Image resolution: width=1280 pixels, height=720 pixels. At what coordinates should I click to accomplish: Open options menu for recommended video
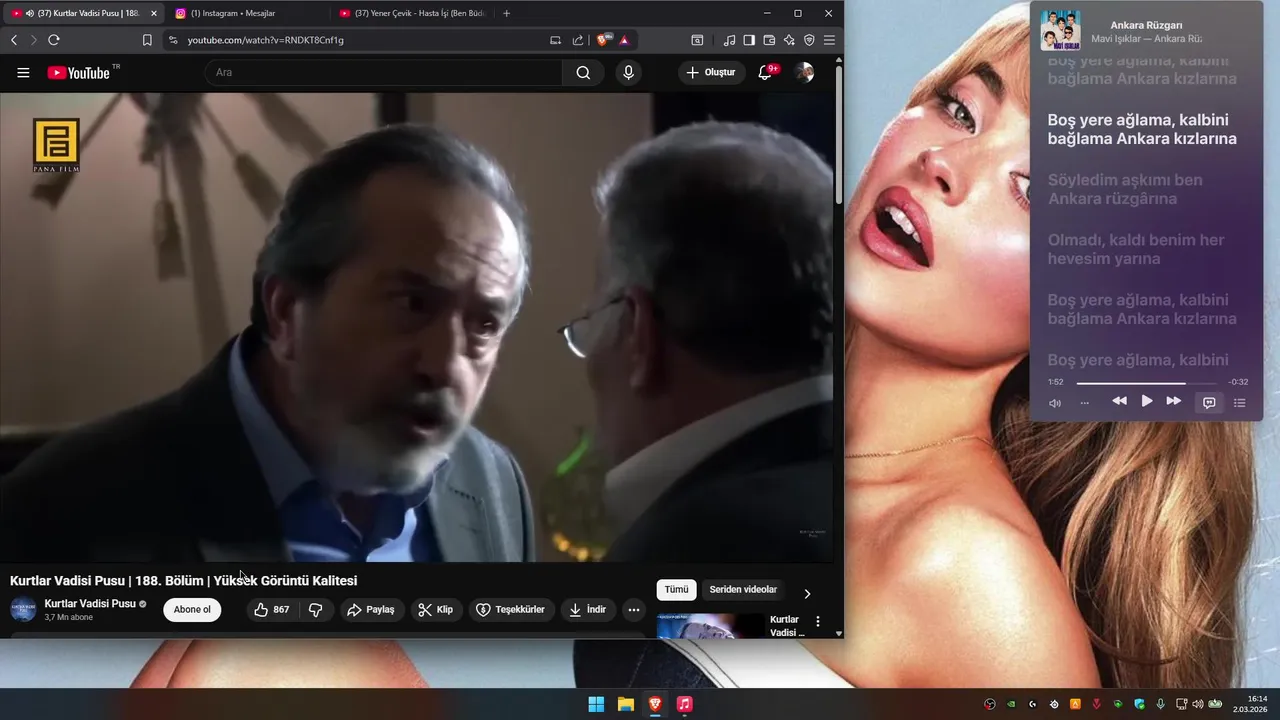tap(818, 621)
